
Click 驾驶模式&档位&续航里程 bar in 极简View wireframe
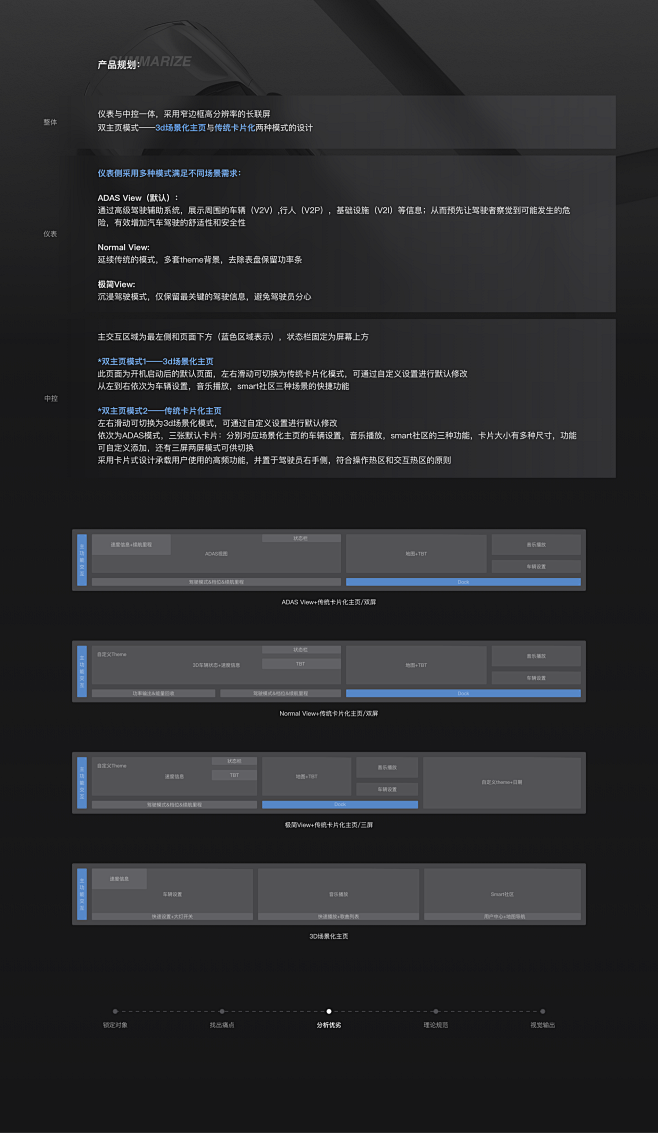point(174,804)
